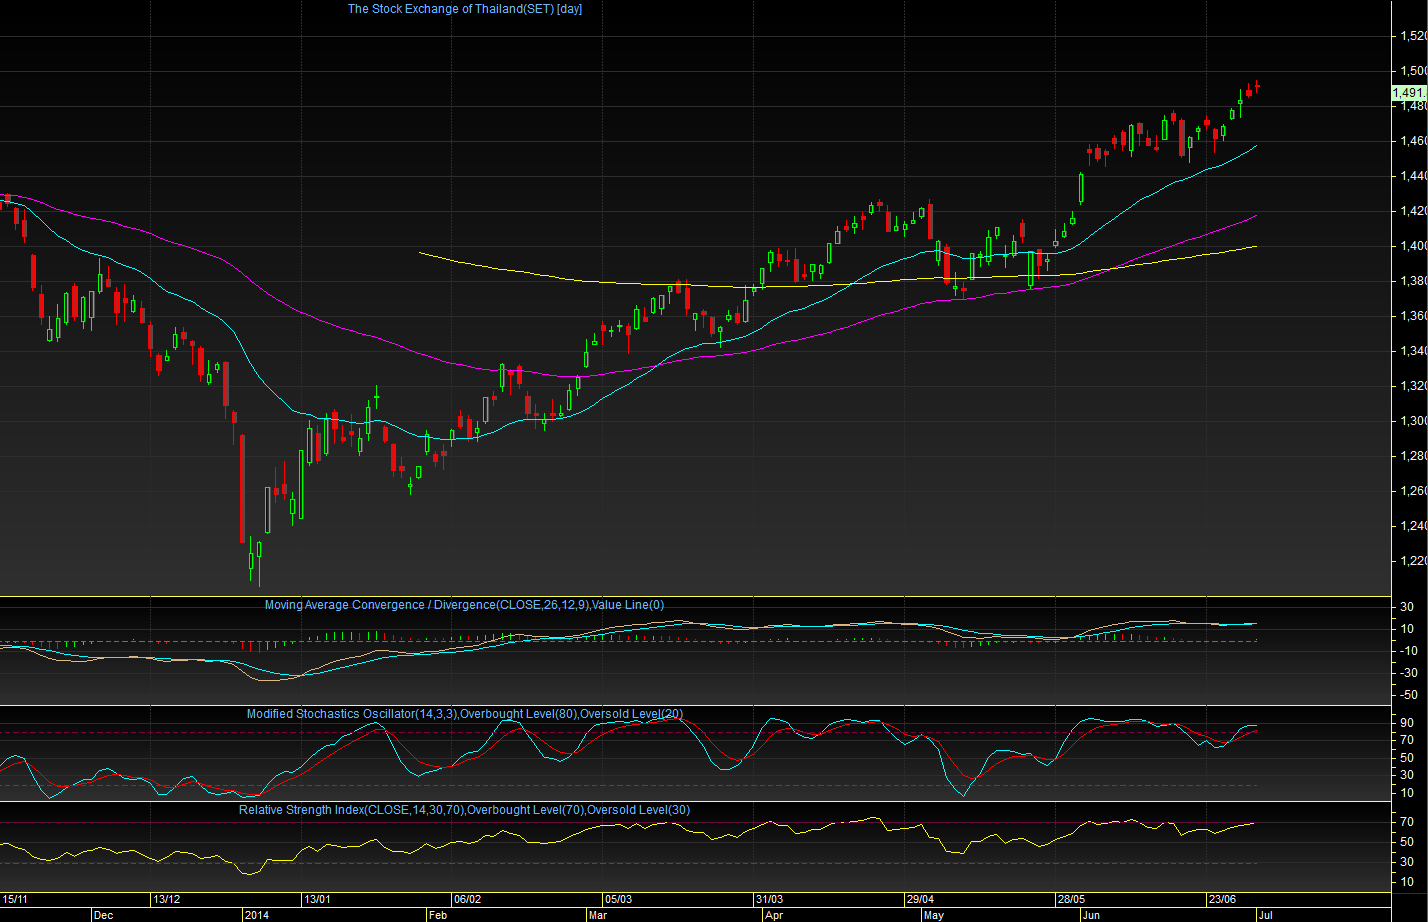Screen dimensions: 1428x922
Task: Click the '-10' value on the MACD scale
Action: (1407, 651)
